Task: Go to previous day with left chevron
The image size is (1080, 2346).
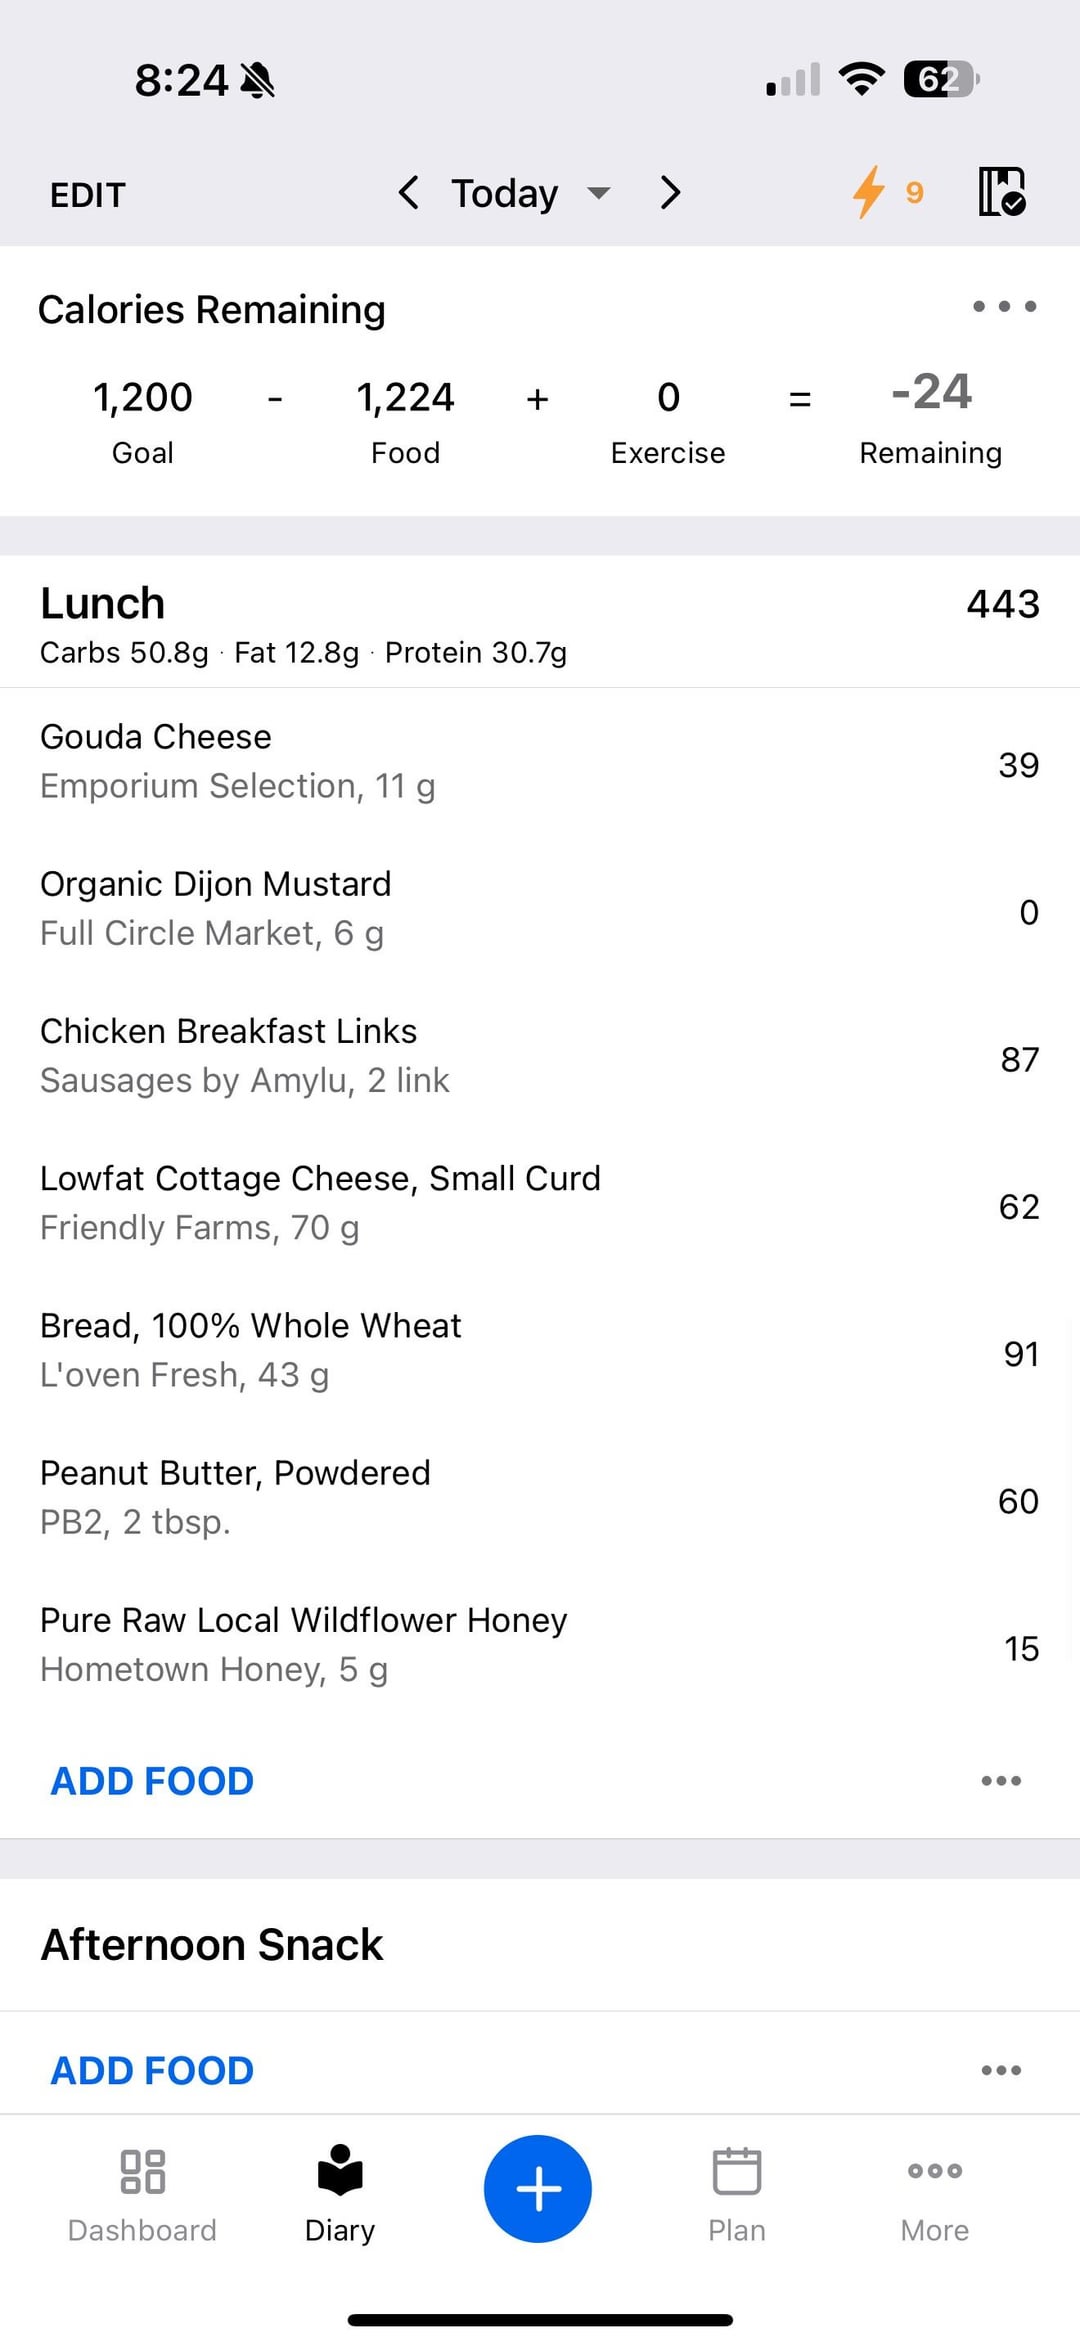Action: (x=408, y=192)
